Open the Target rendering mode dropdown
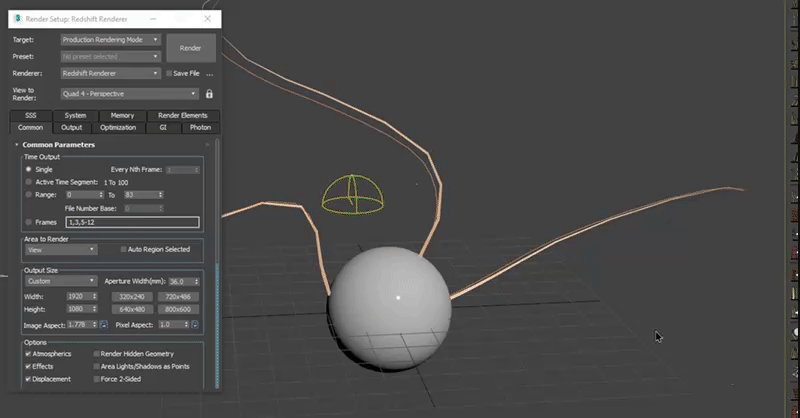Viewport: 800px width, 418px height. point(110,40)
